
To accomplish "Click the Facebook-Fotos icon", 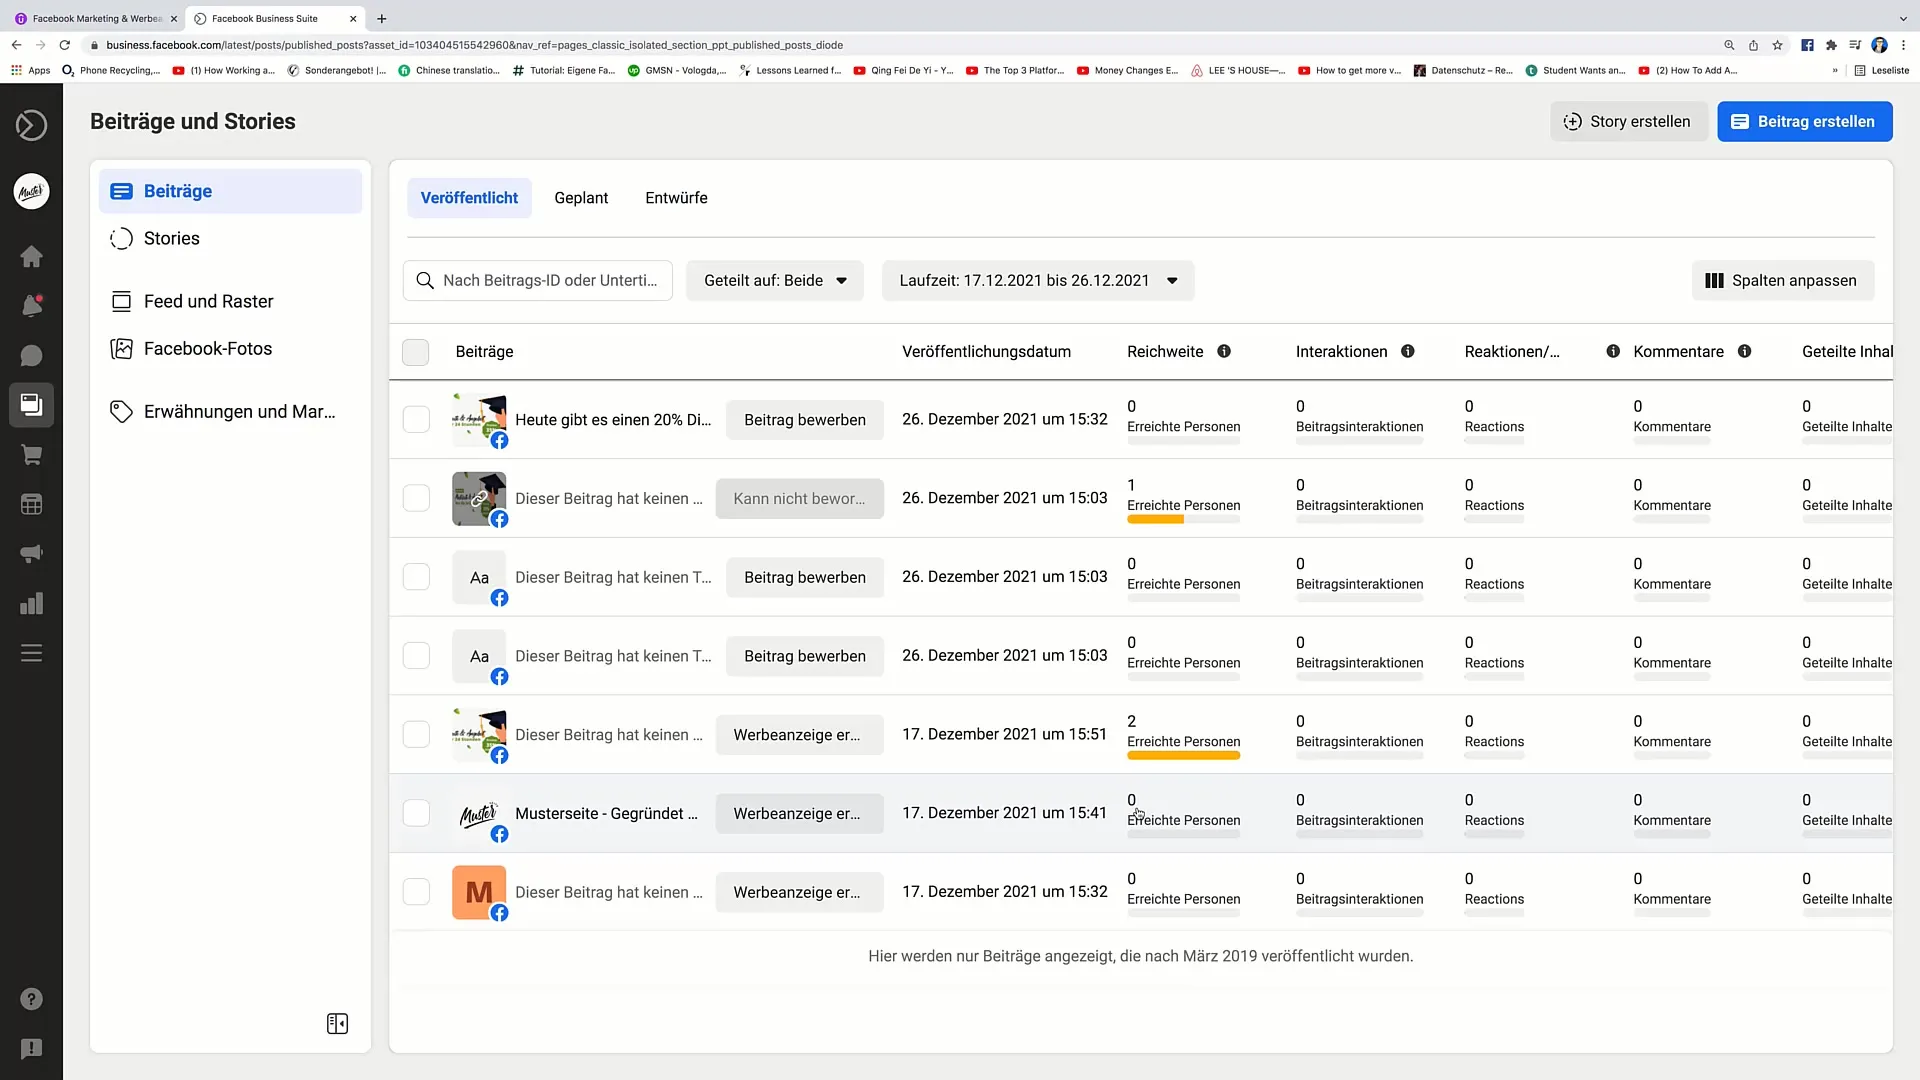I will pyautogui.click(x=121, y=348).
